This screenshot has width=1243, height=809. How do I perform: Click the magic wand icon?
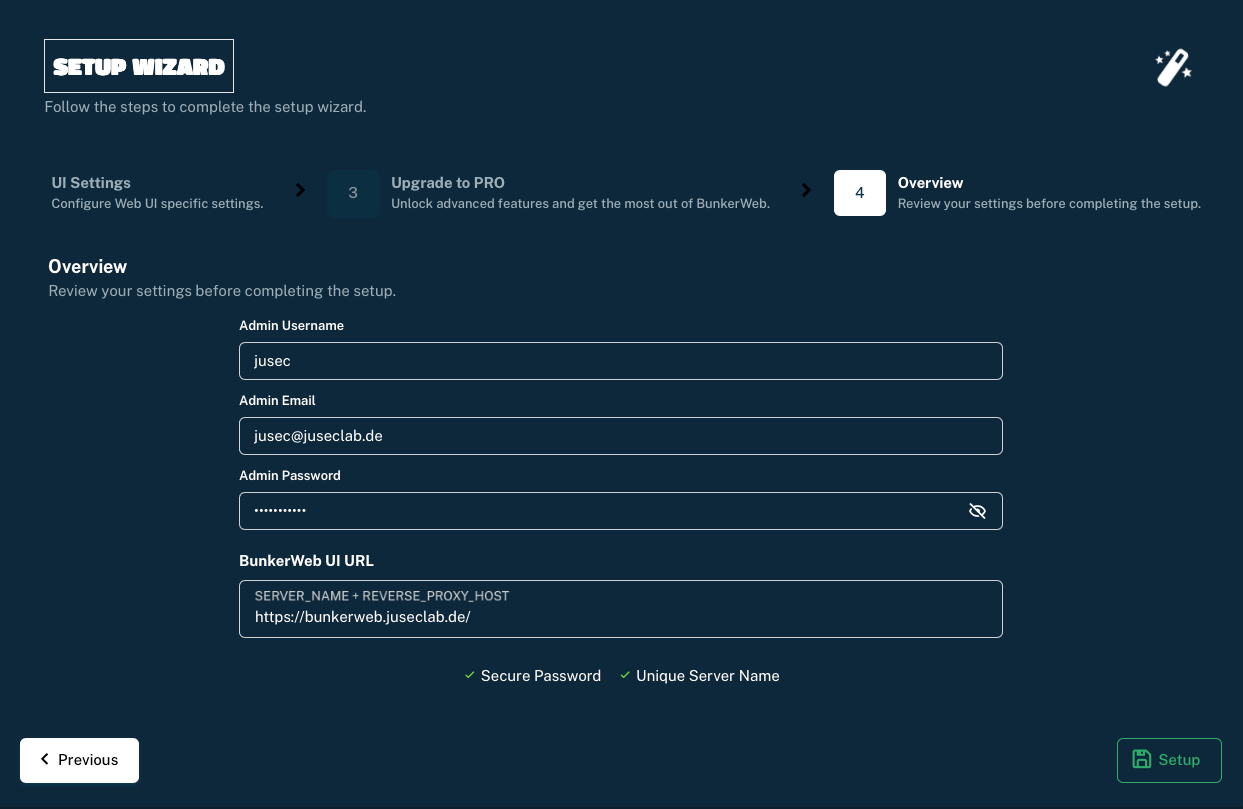pyautogui.click(x=1173, y=68)
